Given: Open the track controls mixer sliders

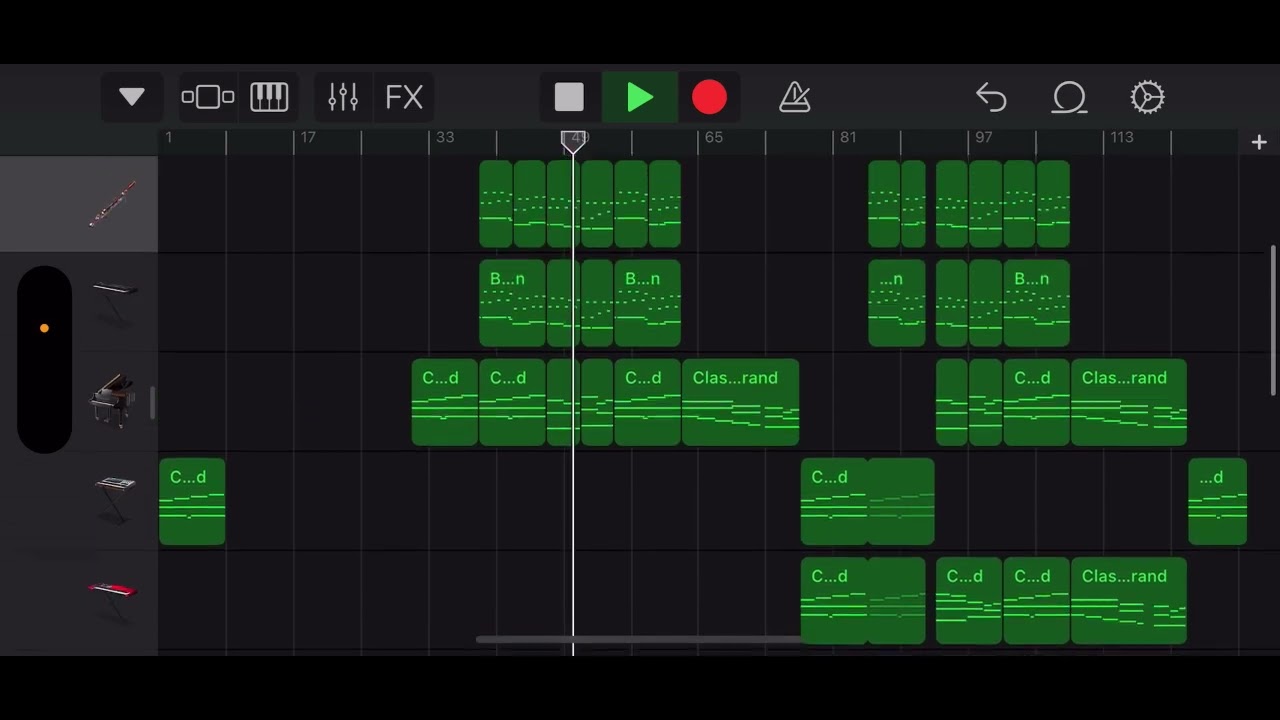Looking at the screenshot, I should 343,97.
